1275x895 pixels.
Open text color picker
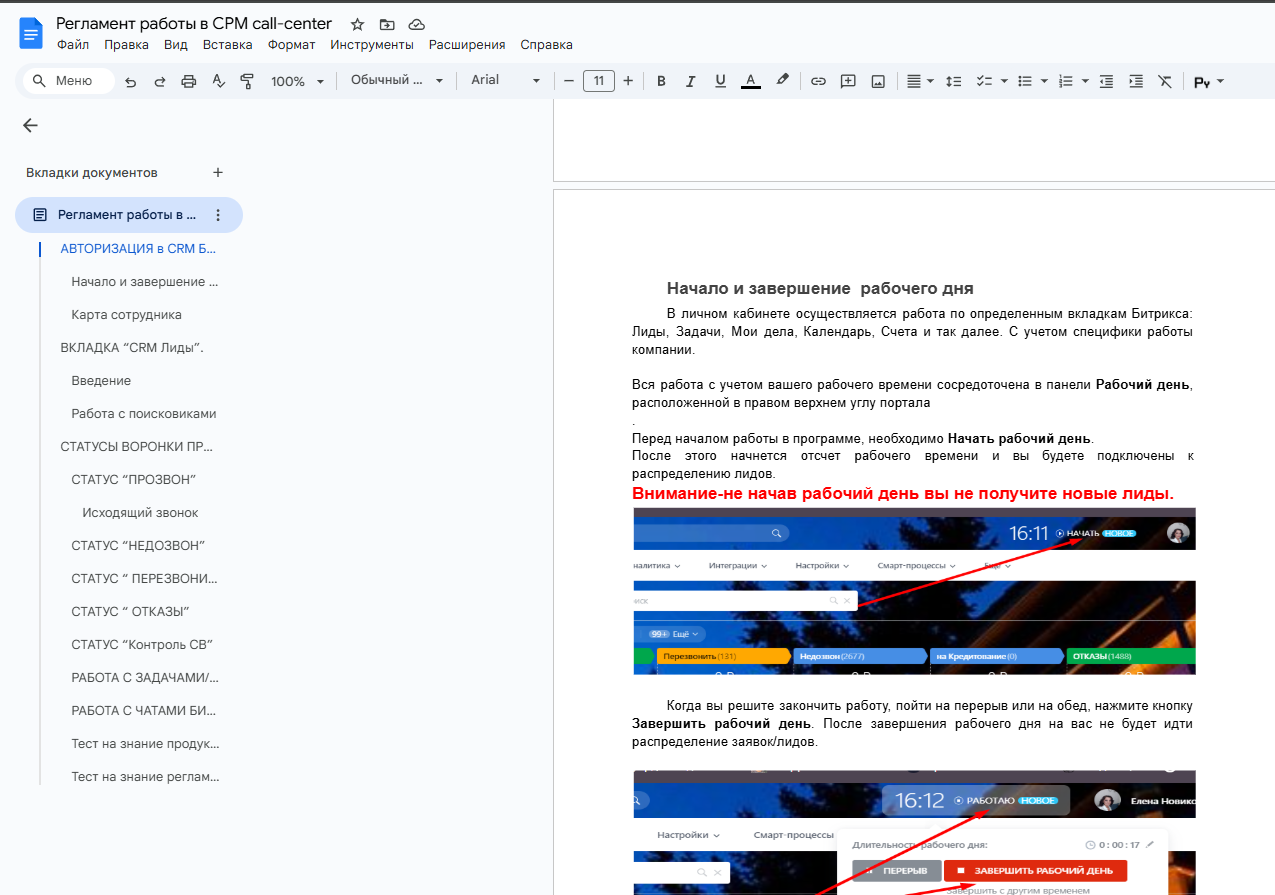click(751, 81)
